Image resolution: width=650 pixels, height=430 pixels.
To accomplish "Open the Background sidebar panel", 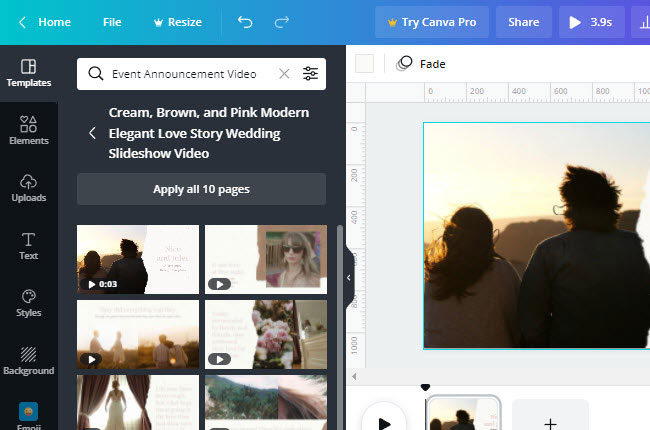I will (28, 360).
